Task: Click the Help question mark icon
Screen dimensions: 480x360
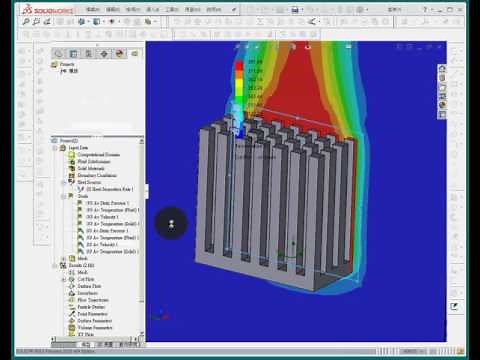Action: coord(425,10)
